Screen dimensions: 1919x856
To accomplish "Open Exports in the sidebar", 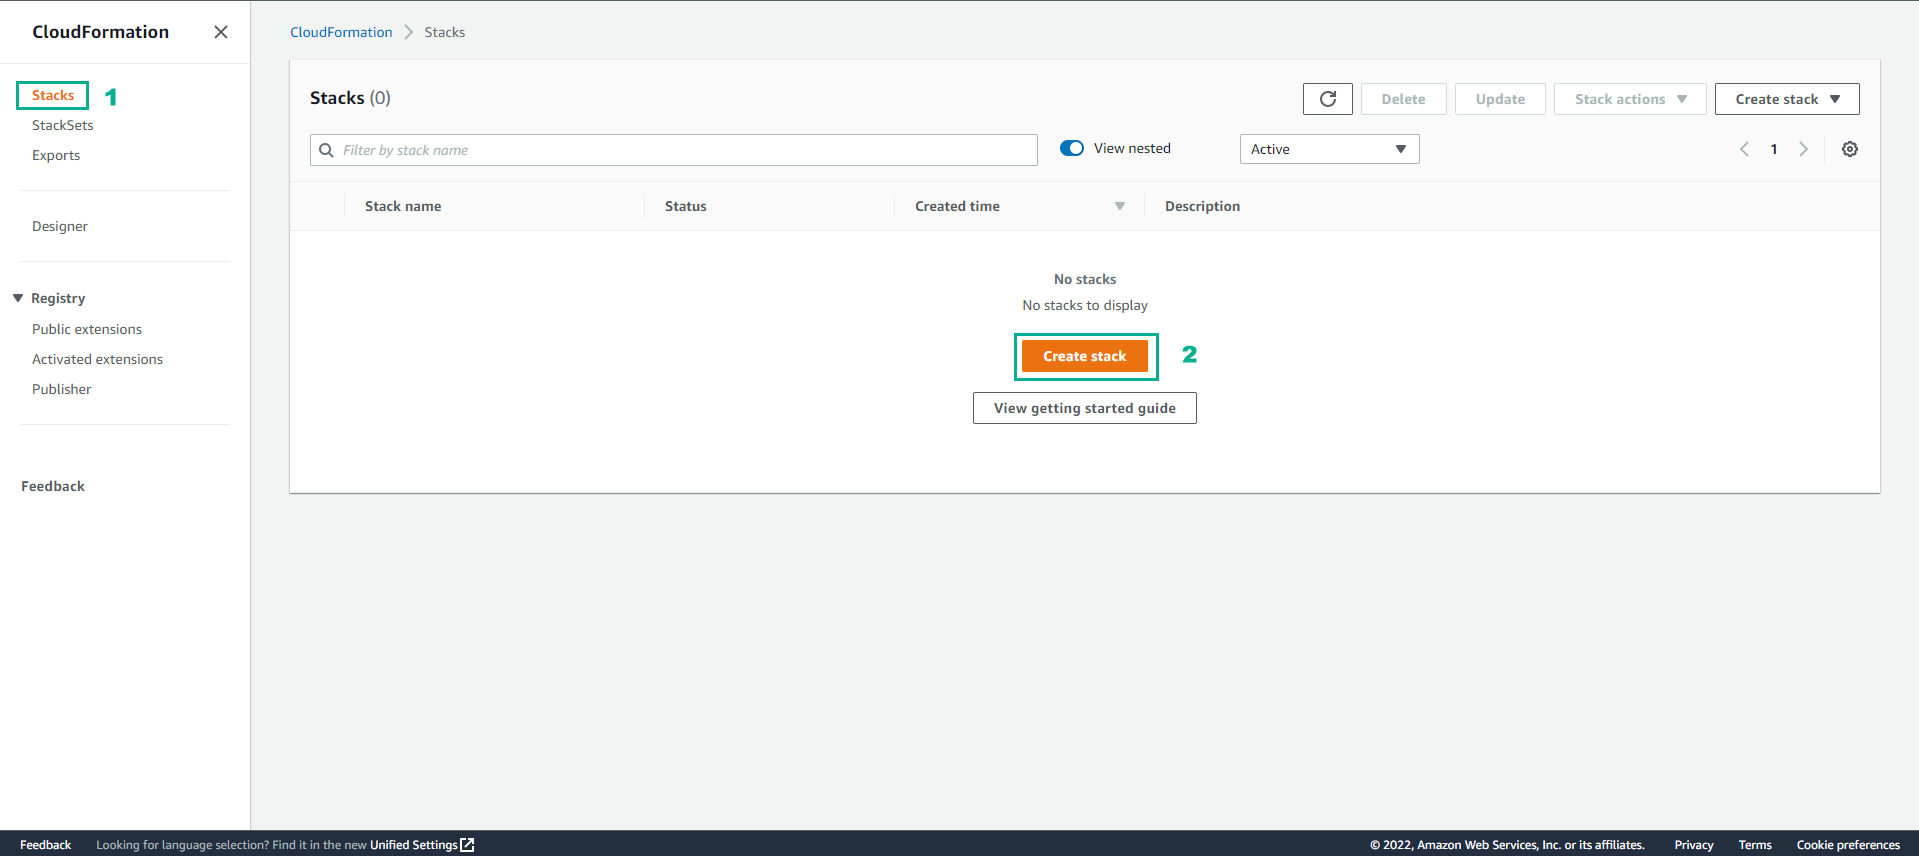I will [x=56, y=155].
